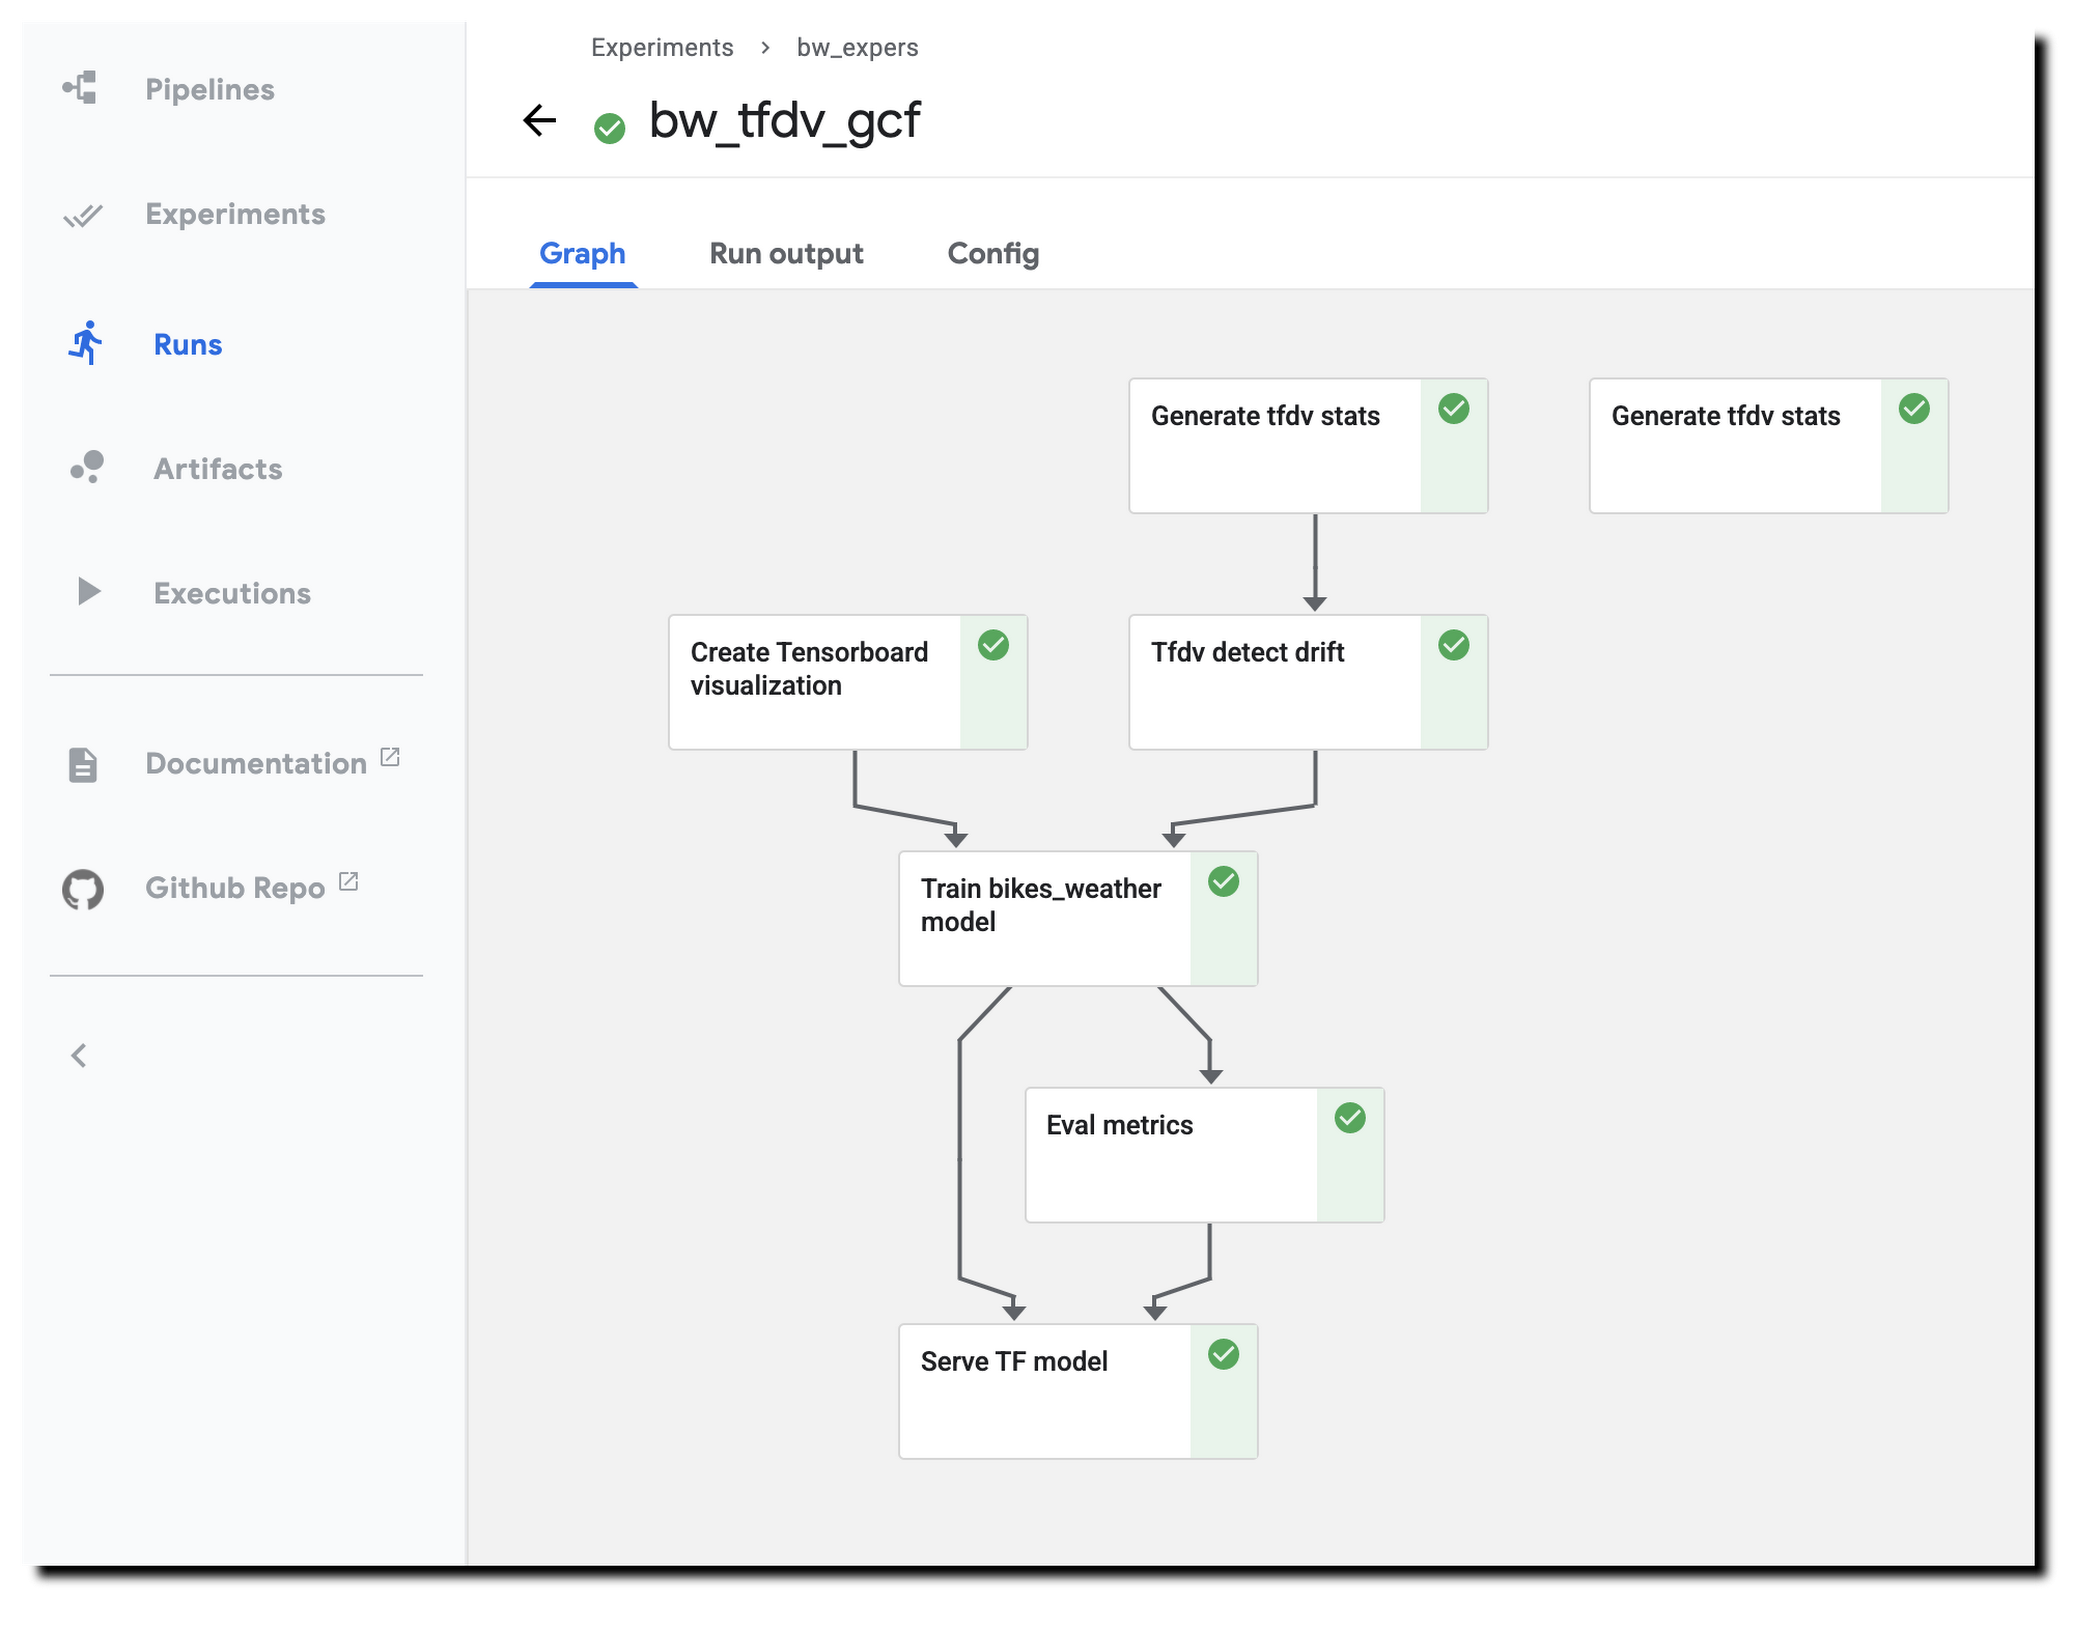Click the Runs running-person icon
Viewport: 2100px width, 1630px height.
86,343
